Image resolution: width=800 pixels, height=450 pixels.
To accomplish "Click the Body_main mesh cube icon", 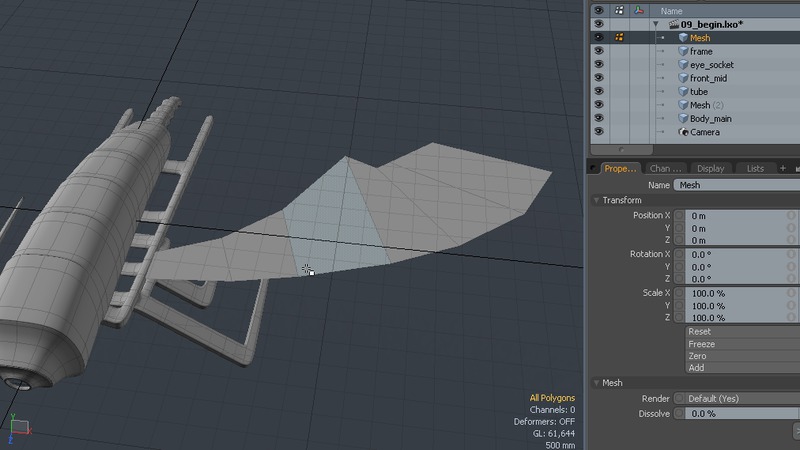I will [683, 119].
